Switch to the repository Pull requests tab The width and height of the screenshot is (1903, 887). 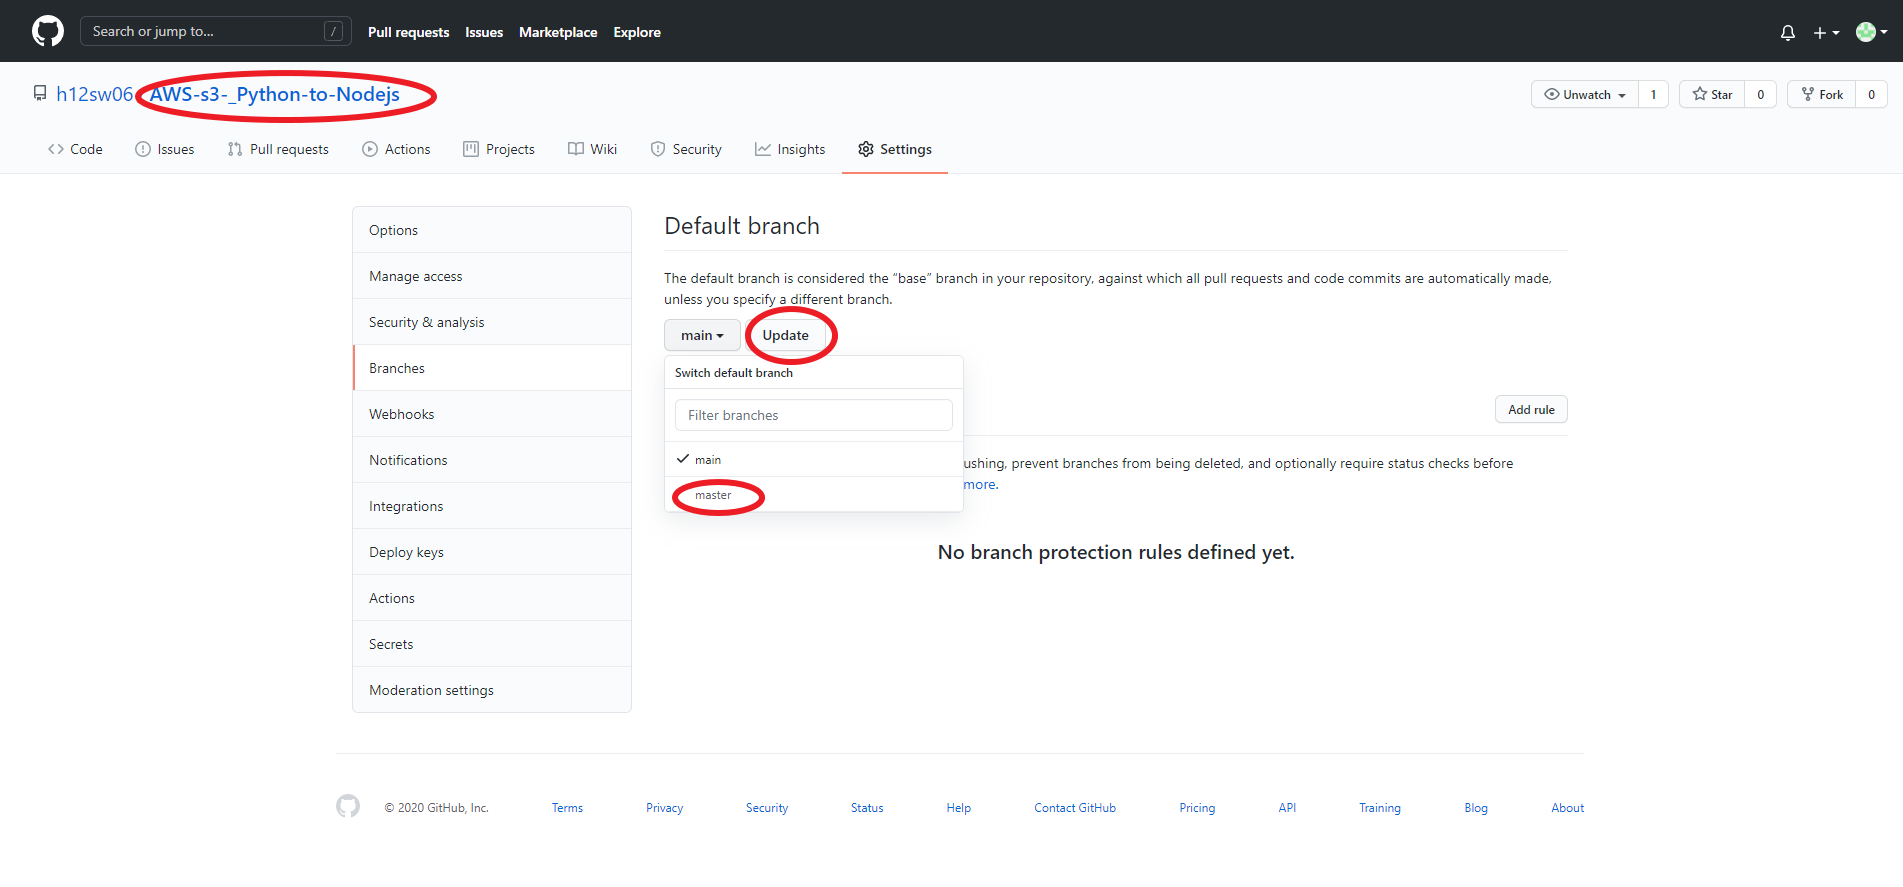pyautogui.click(x=278, y=149)
